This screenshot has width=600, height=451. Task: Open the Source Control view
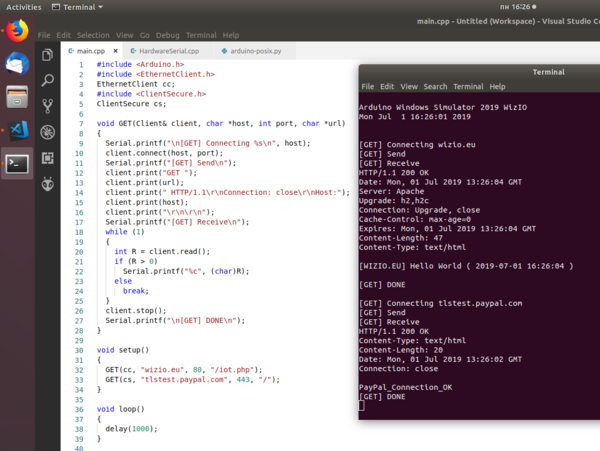pos(47,106)
